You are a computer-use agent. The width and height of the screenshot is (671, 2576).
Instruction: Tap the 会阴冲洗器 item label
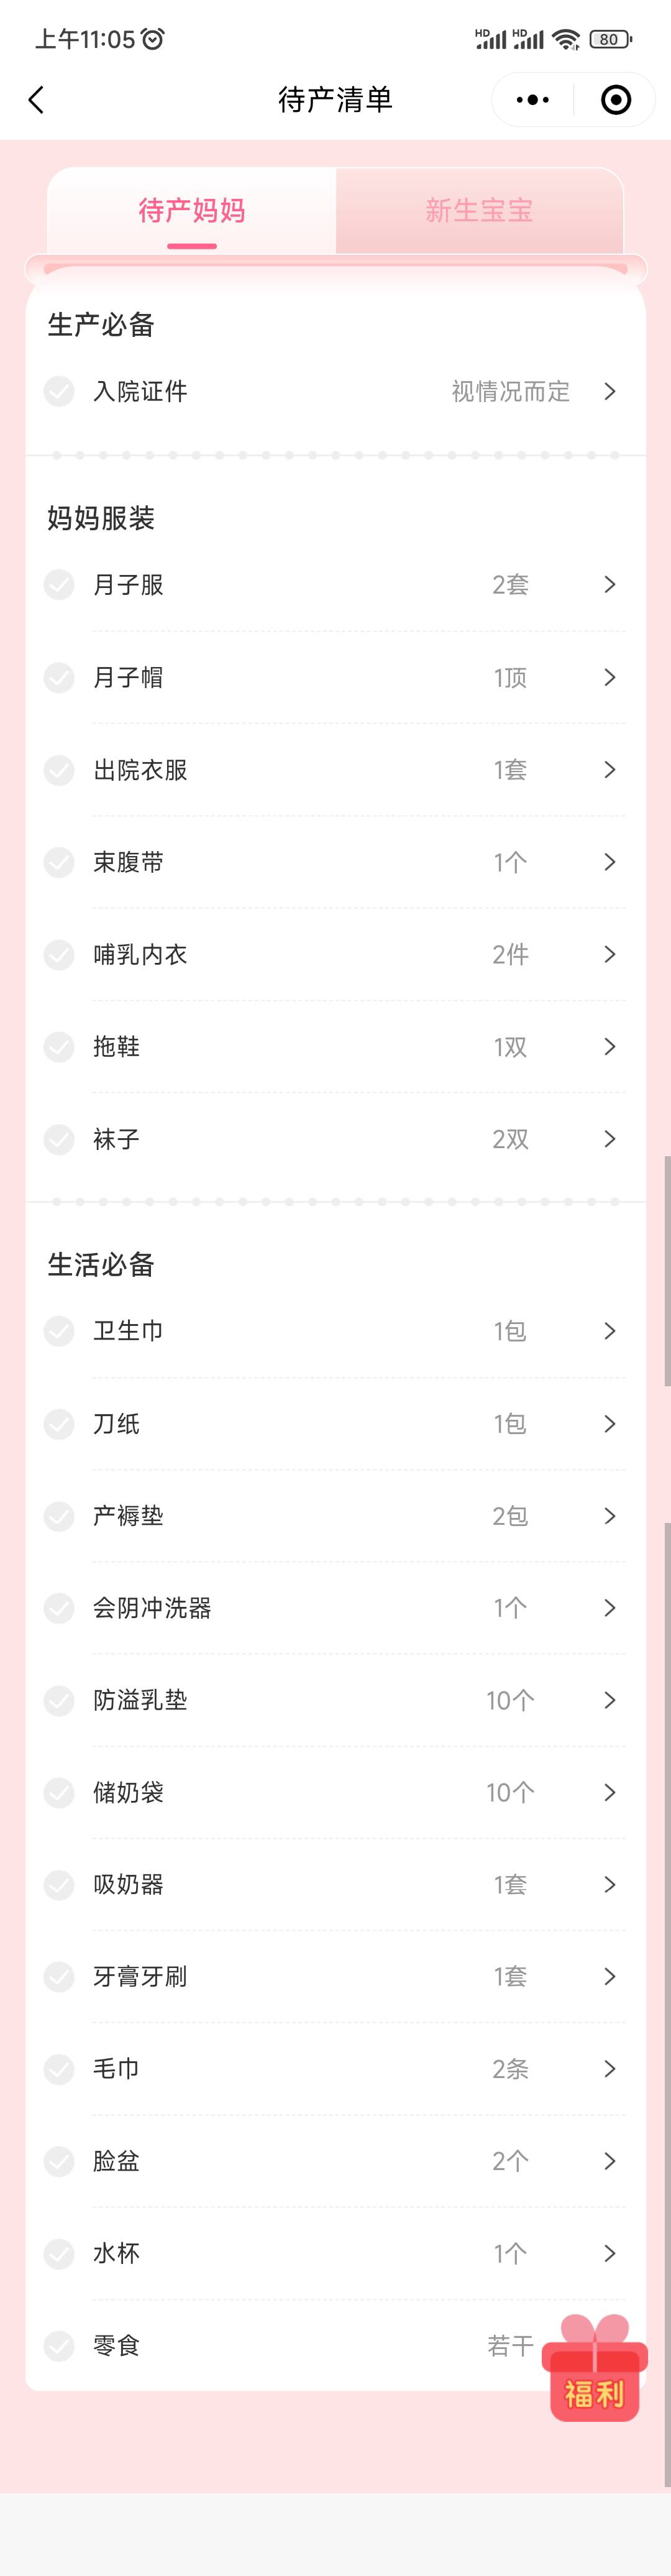click(152, 1608)
